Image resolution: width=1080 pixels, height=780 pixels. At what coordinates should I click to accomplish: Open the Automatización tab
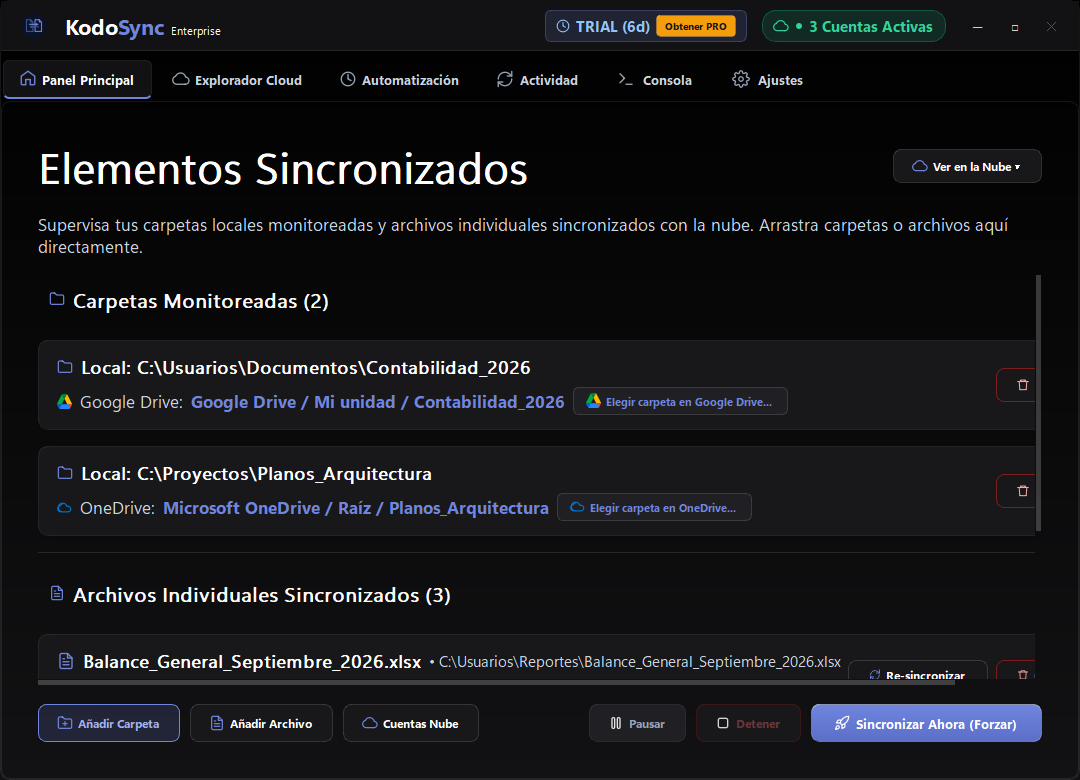point(399,80)
